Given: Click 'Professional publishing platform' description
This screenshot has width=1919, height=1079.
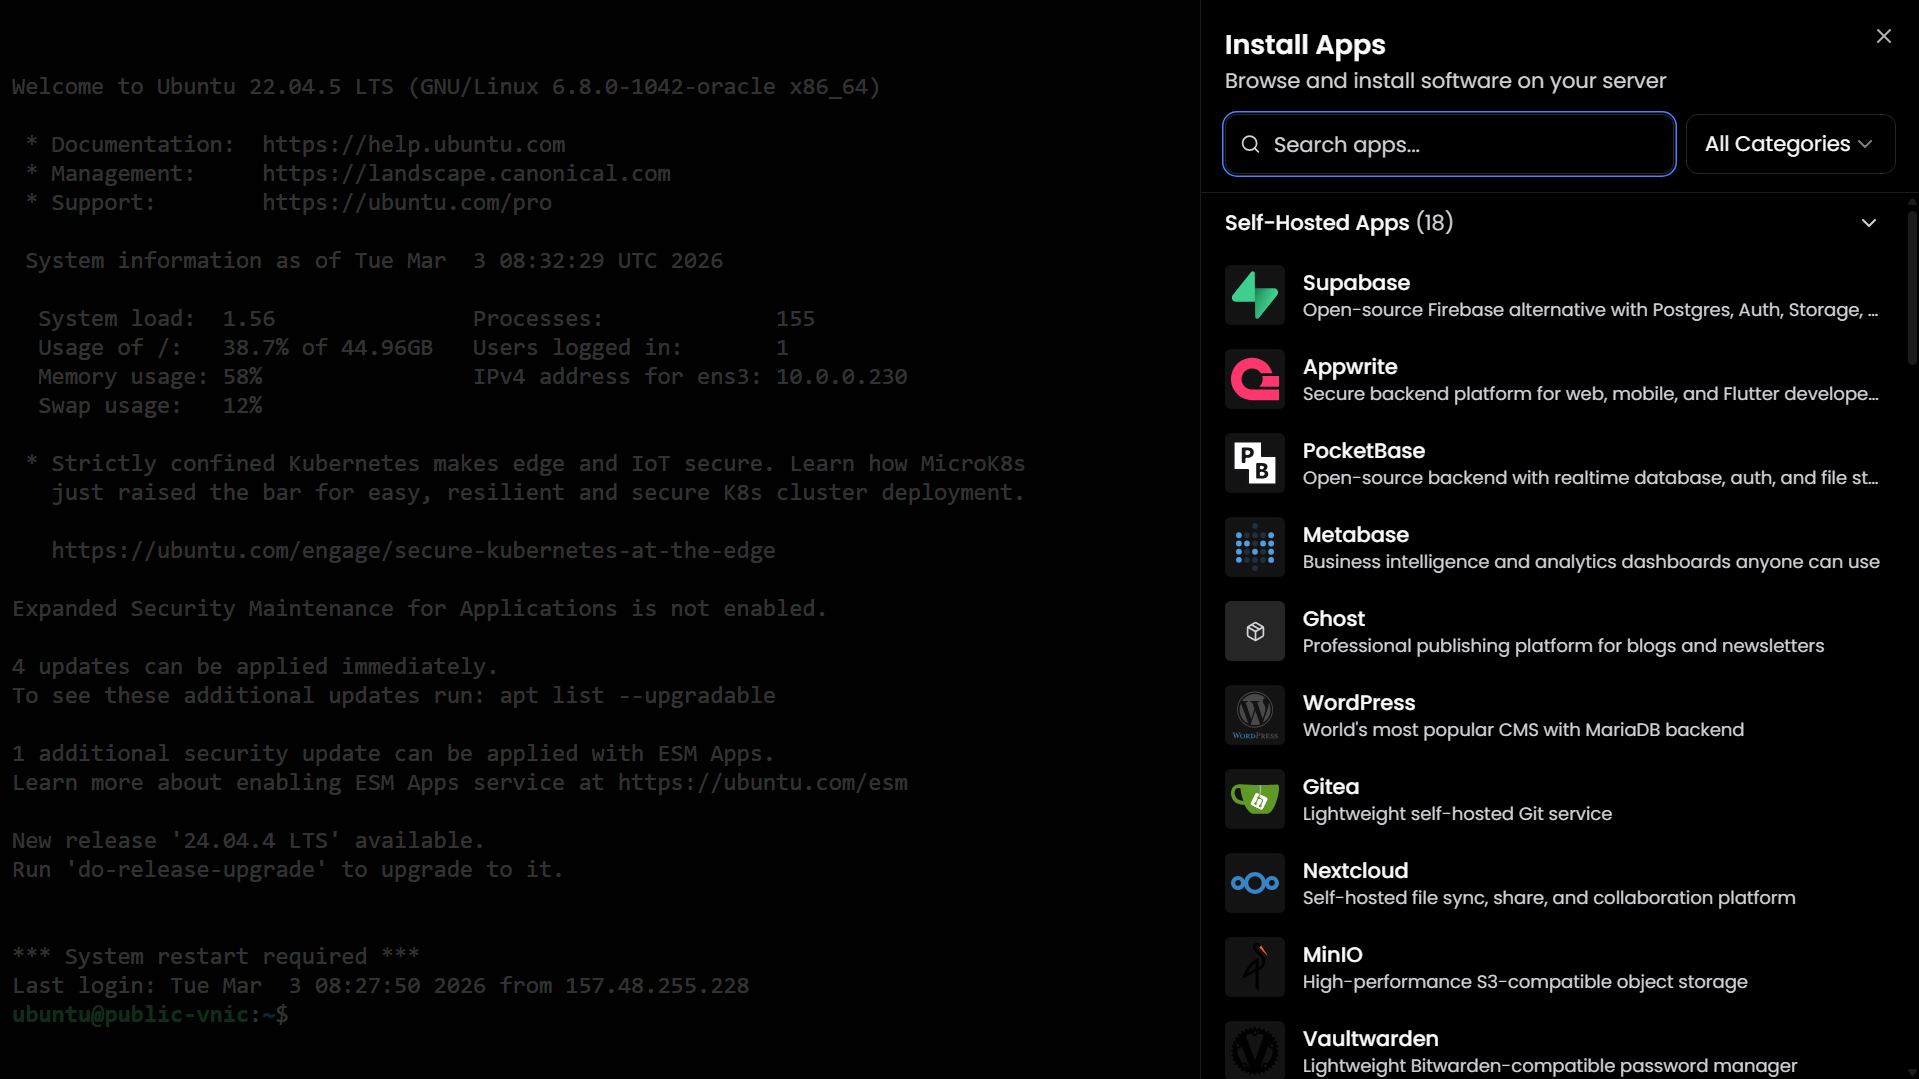Looking at the screenshot, I should (x=1563, y=646).
